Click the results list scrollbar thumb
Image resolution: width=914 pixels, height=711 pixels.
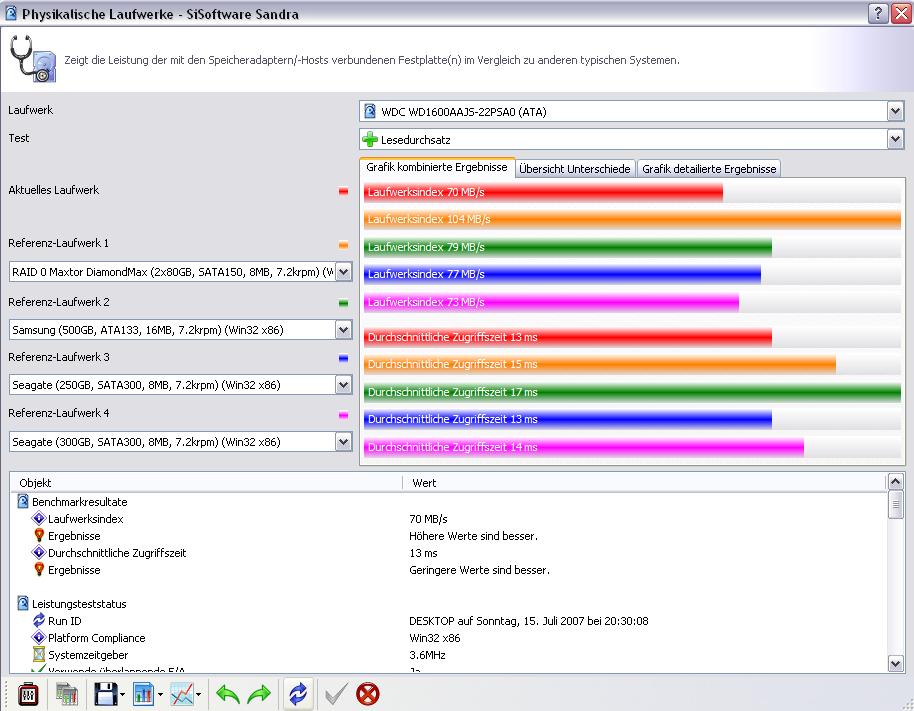(895, 505)
